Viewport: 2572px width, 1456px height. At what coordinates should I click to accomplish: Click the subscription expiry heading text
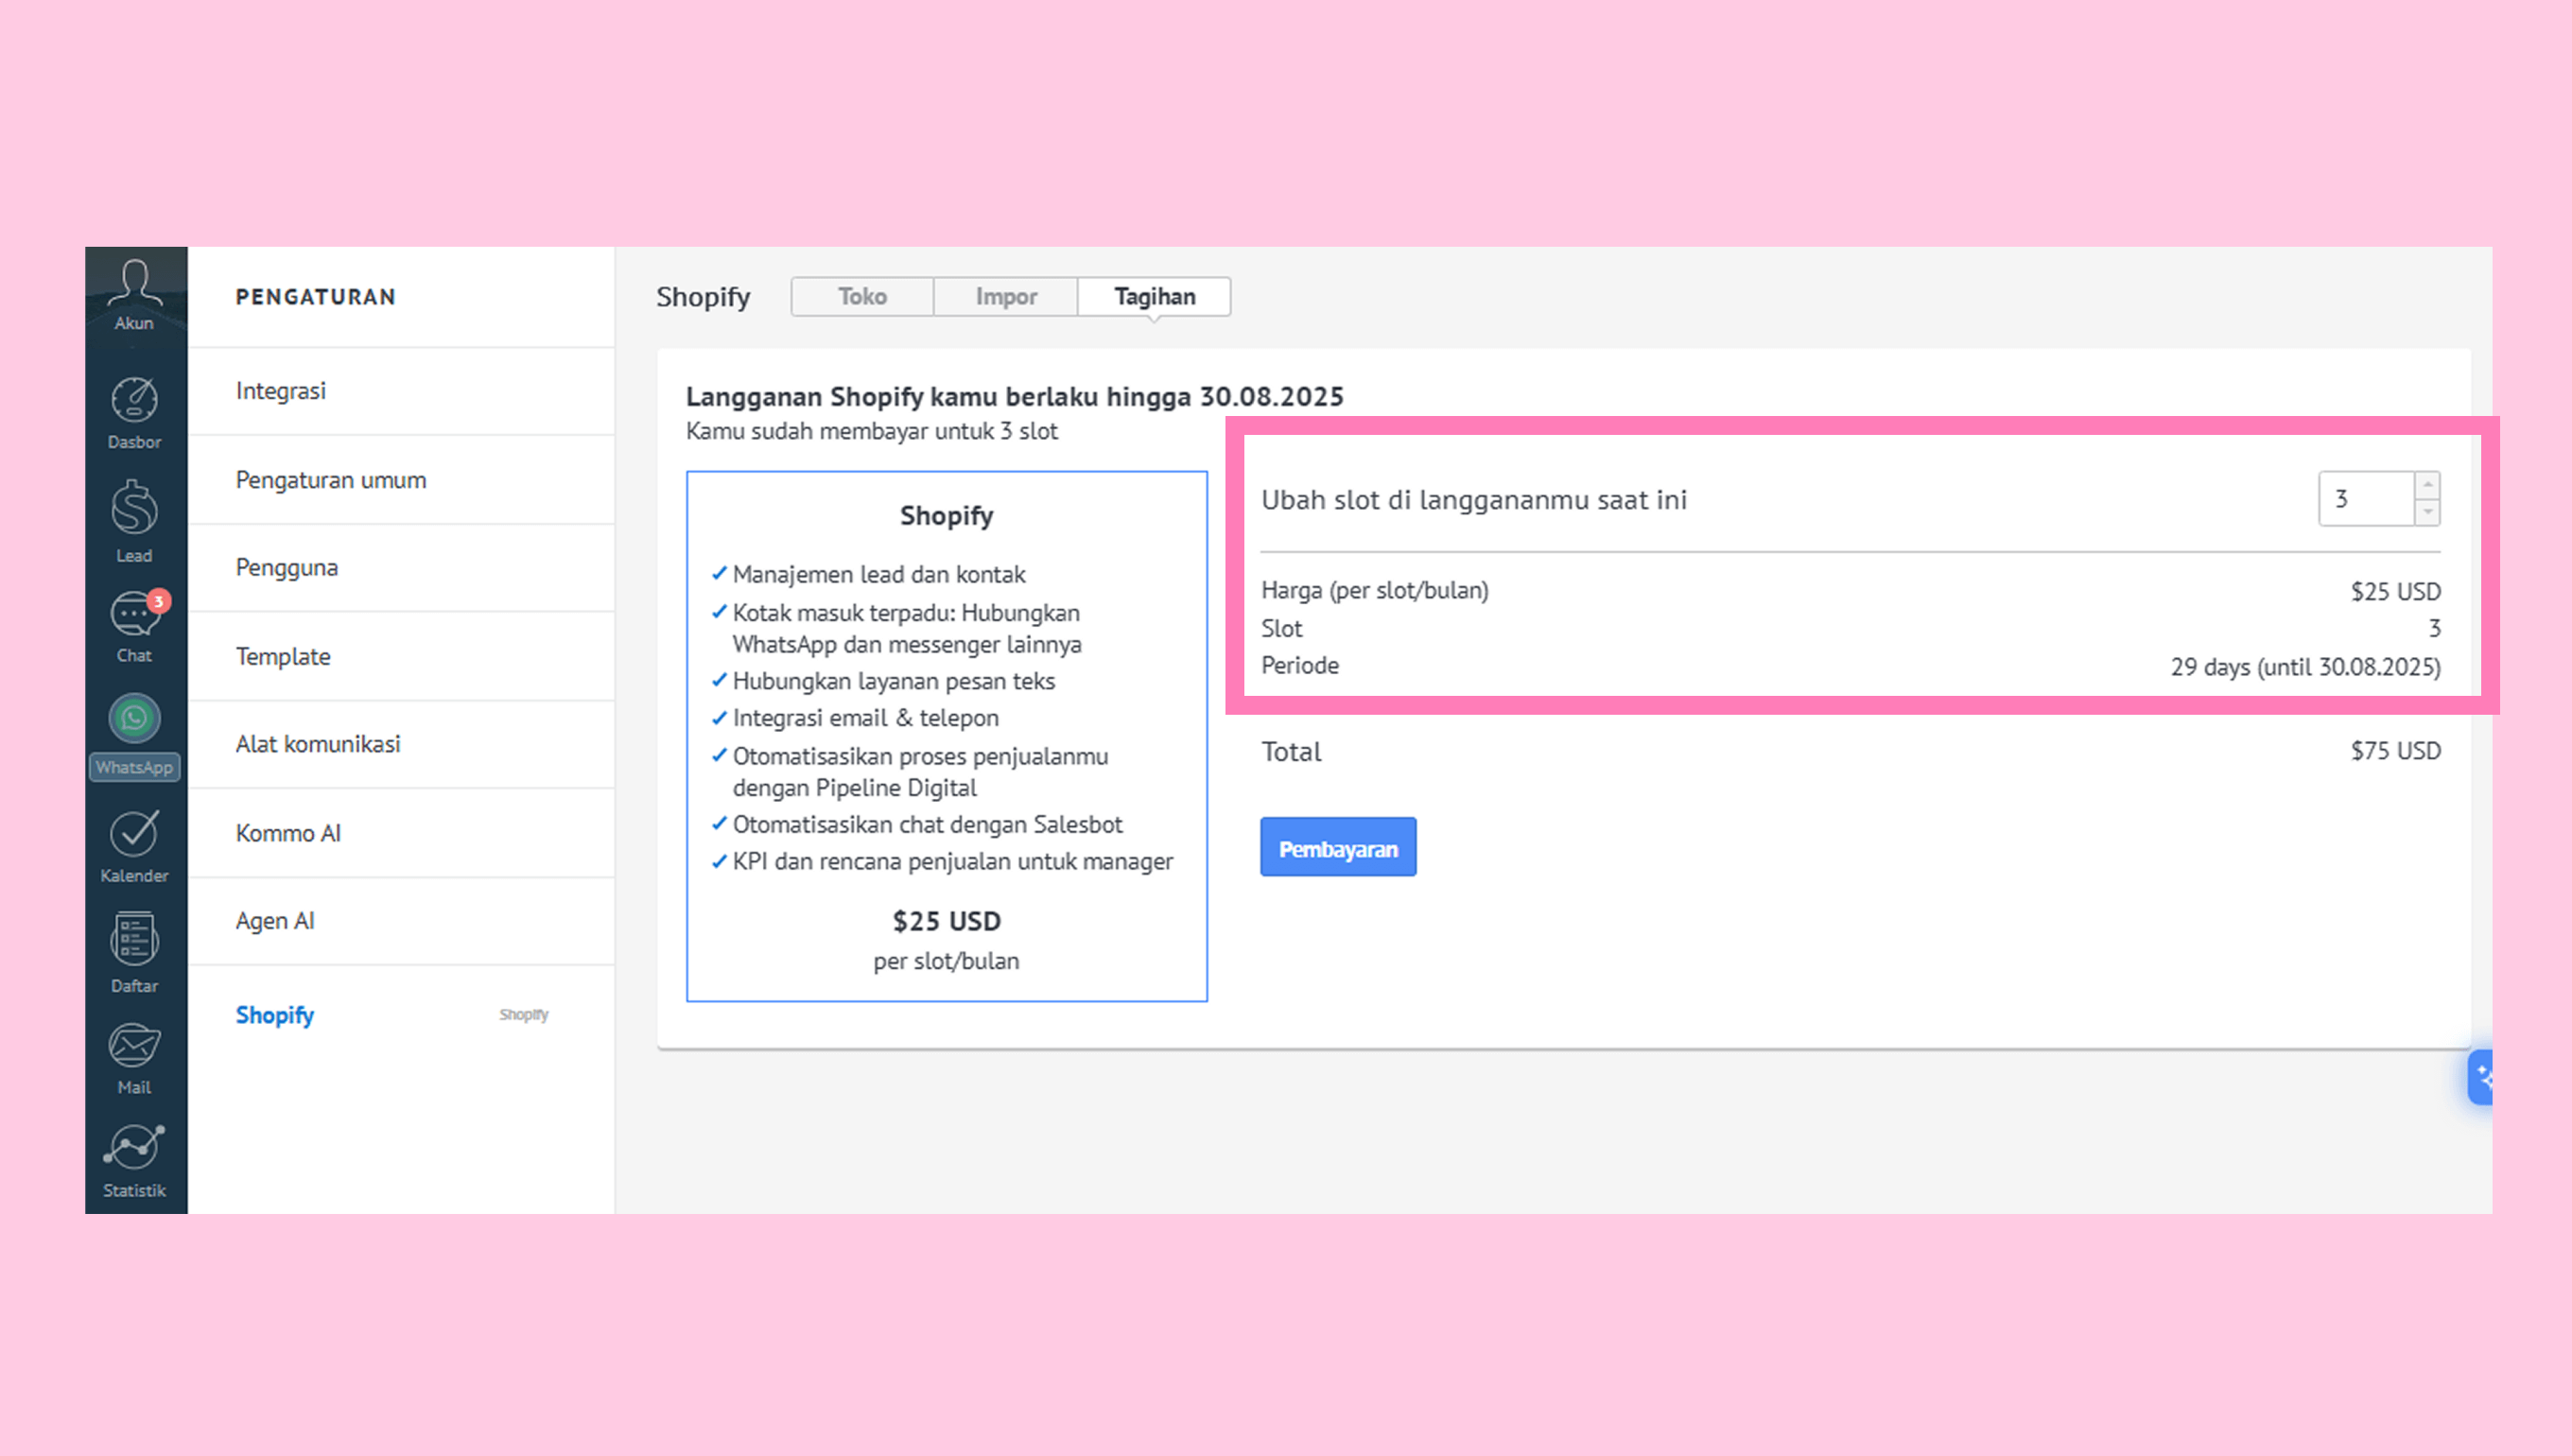(1014, 397)
